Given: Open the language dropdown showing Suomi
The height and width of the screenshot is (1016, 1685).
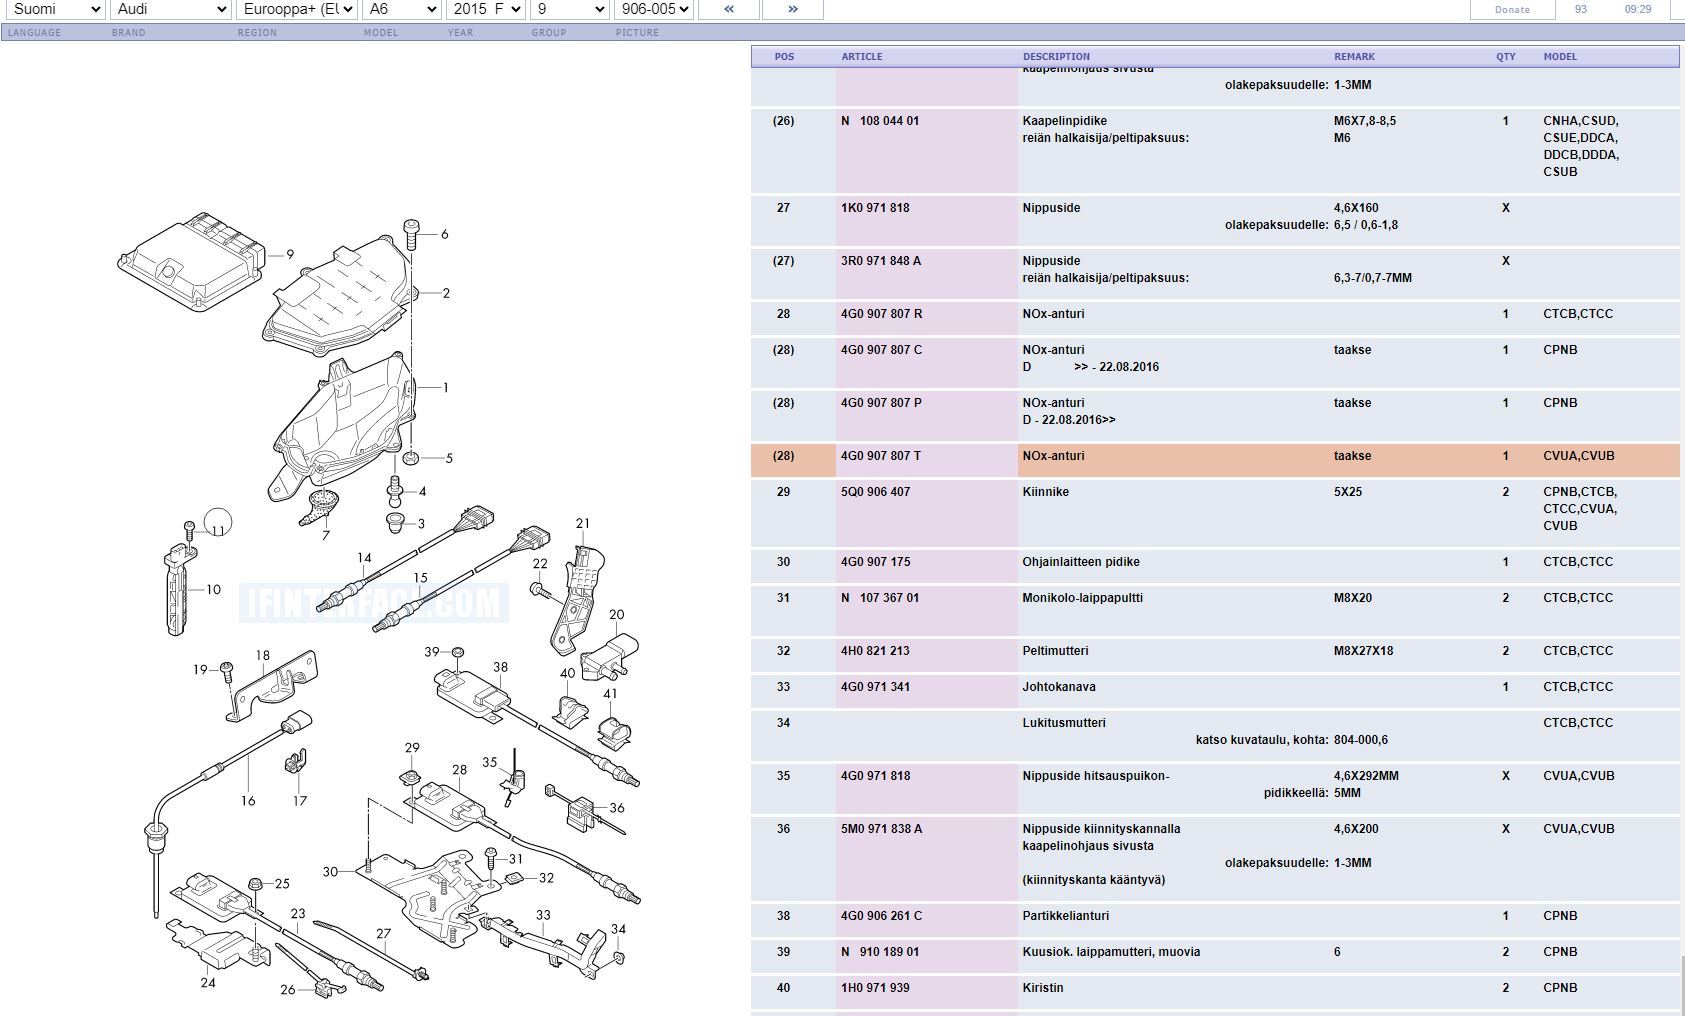Looking at the screenshot, I should 55,9.
